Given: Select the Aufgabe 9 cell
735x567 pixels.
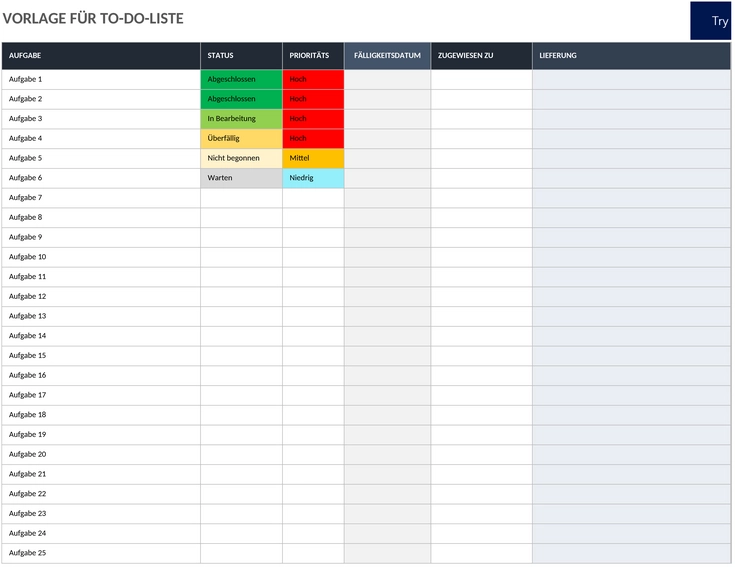Looking at the screenshot, I should pos(101,237).
